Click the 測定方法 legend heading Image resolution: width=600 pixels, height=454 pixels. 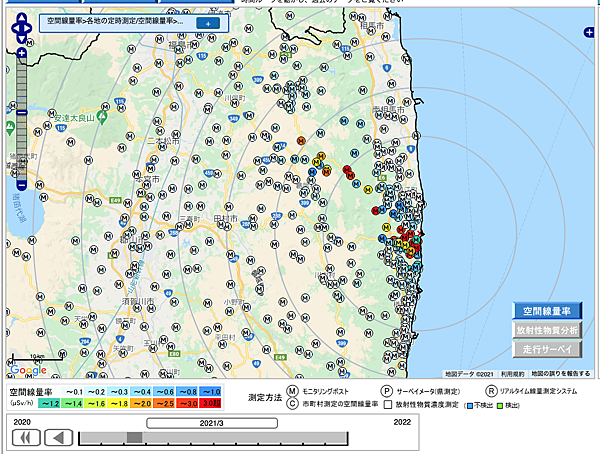pyautogui.click(x=265, y=398)
